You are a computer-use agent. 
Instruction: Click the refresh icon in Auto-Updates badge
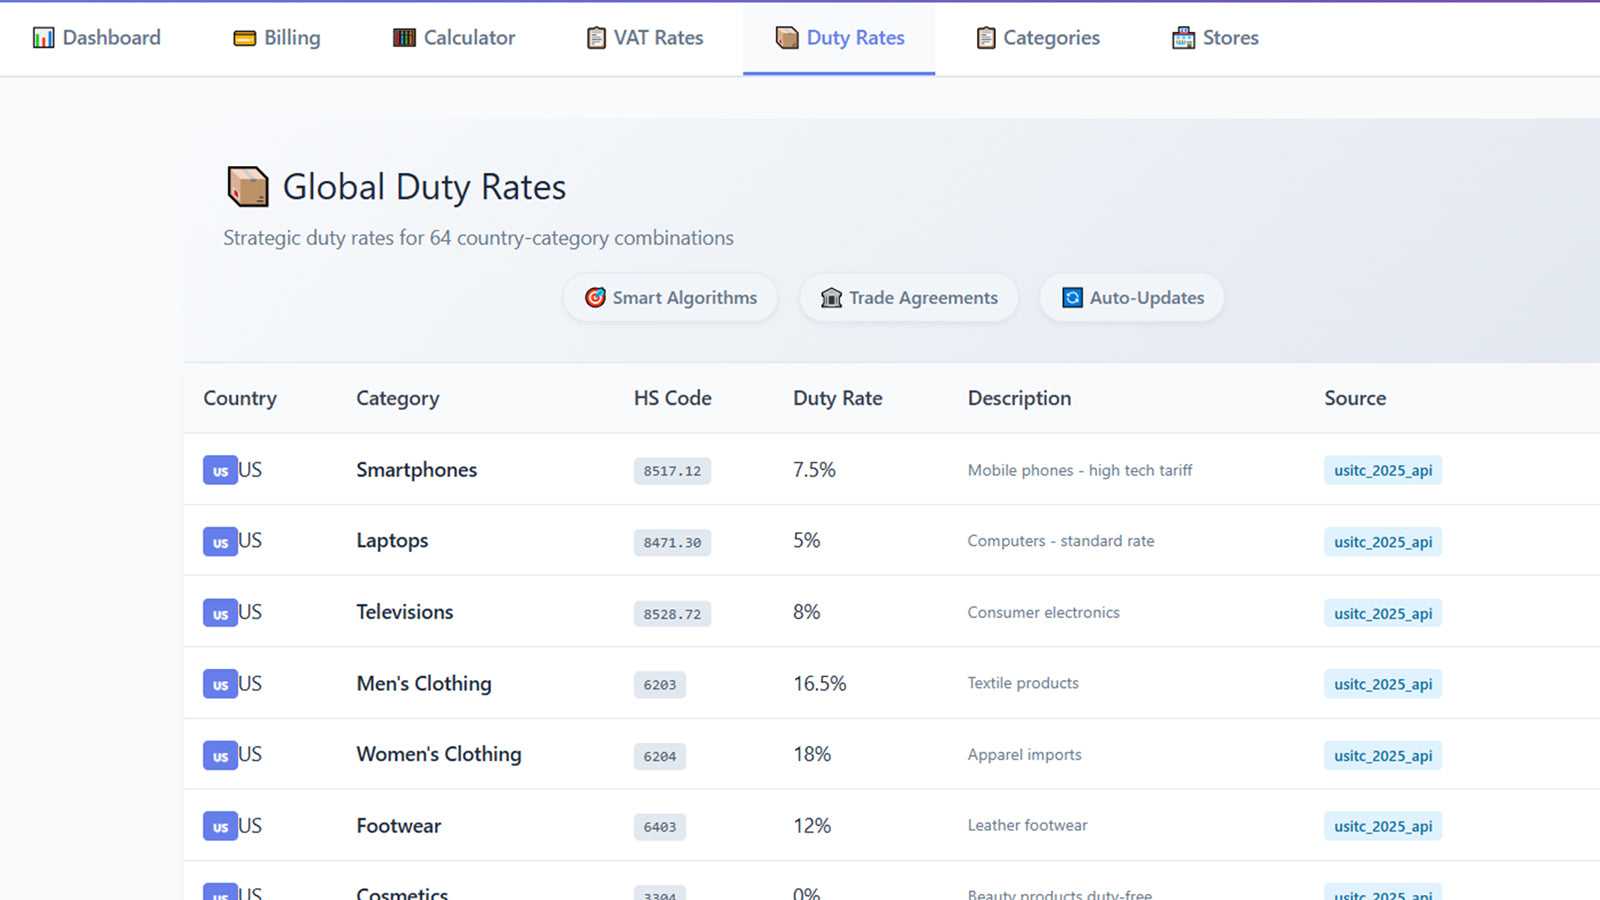[x=1072, y=297]
